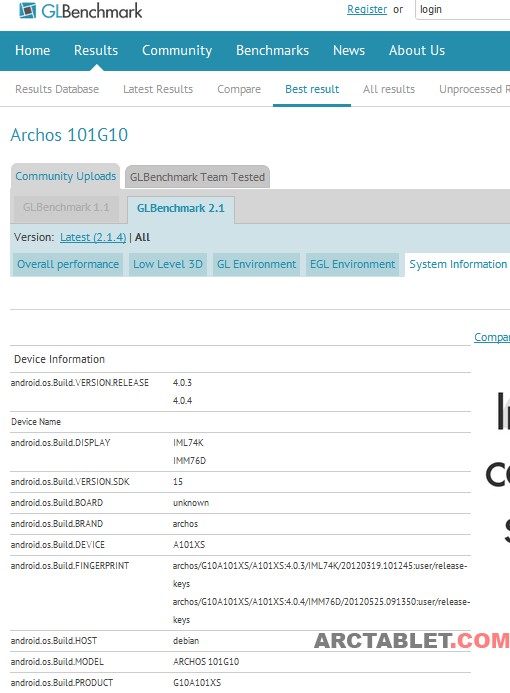The width and height of the screenshot is (510, 693).
Task: Click the android.os.Build.BOARD label
Action: (57, 503)
